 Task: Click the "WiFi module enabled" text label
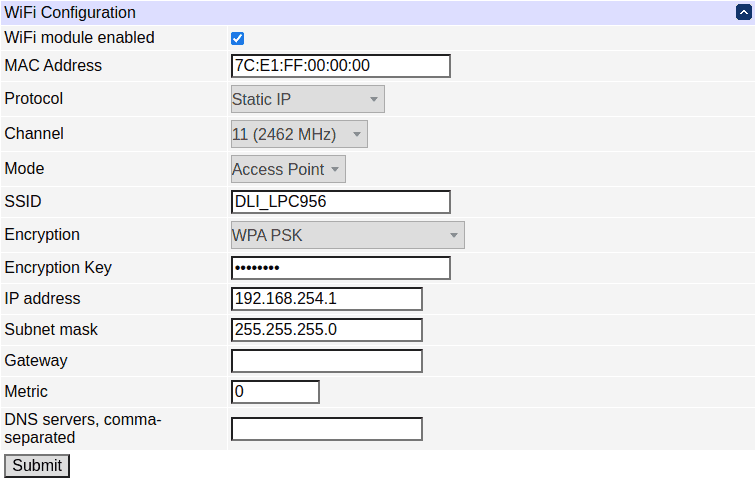(x=80, y=38)
